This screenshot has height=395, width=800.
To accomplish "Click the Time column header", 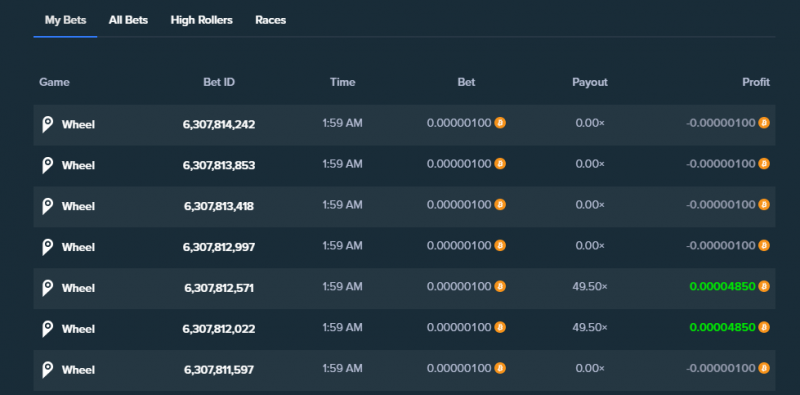I will point(342,82).
